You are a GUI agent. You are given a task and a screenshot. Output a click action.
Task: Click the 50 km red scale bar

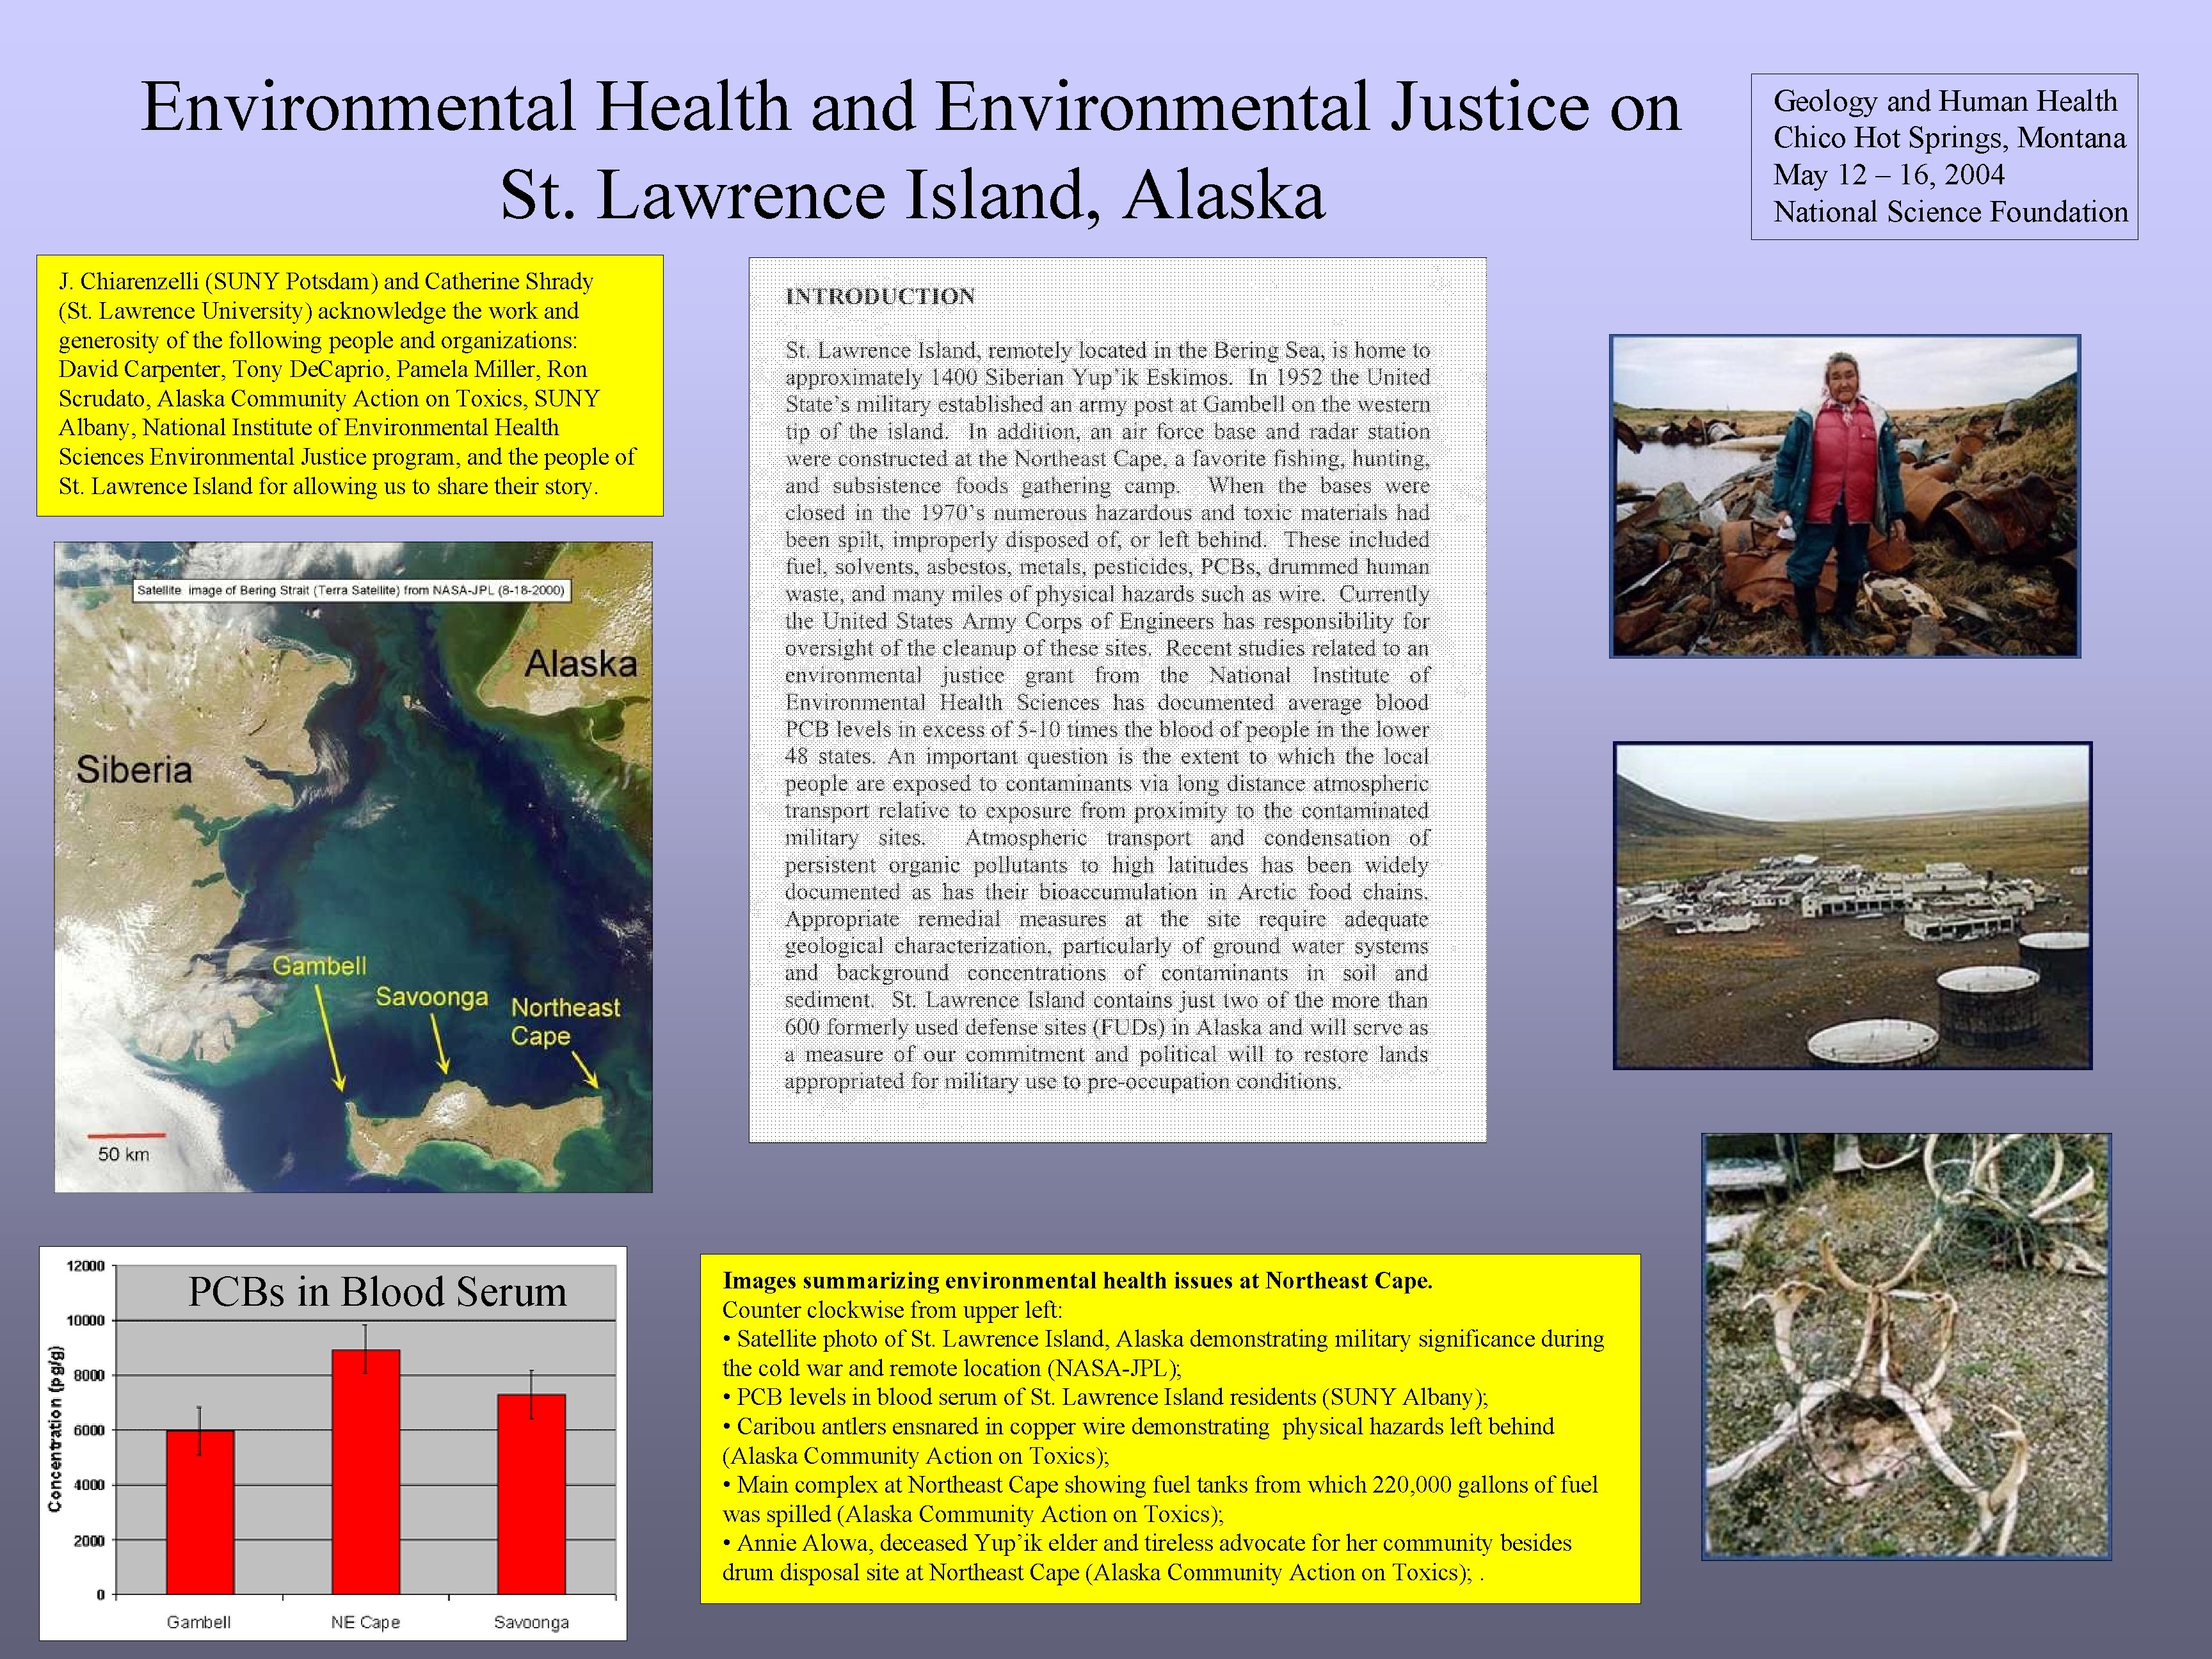tap(126, 1136)
